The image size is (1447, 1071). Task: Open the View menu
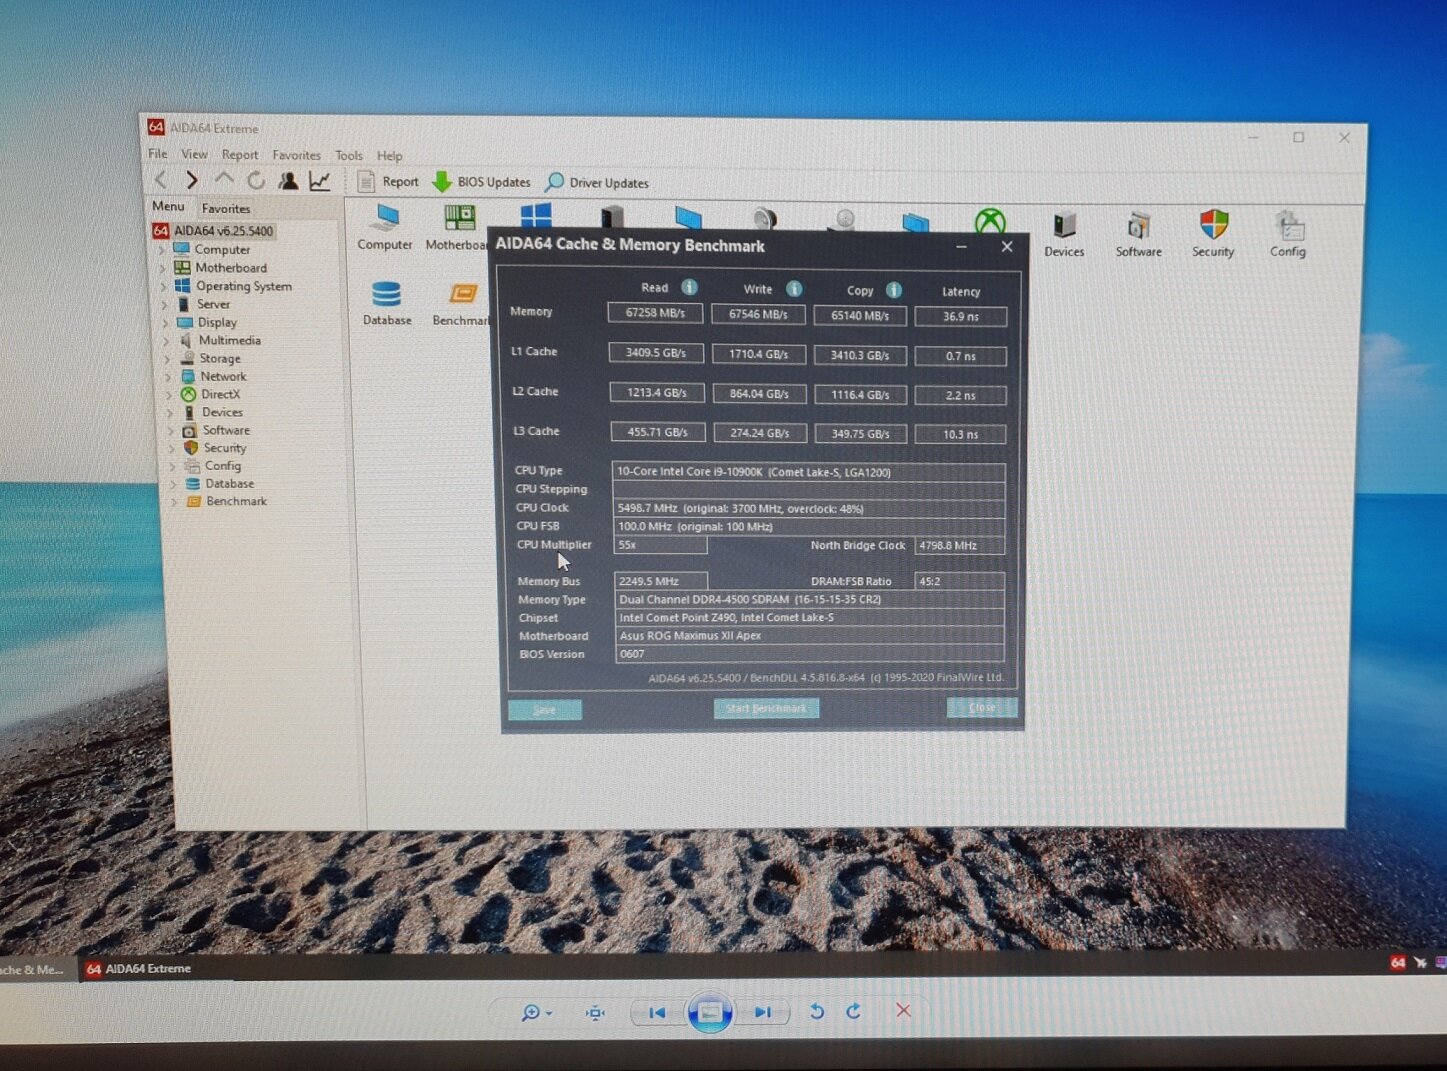point(194,154)
